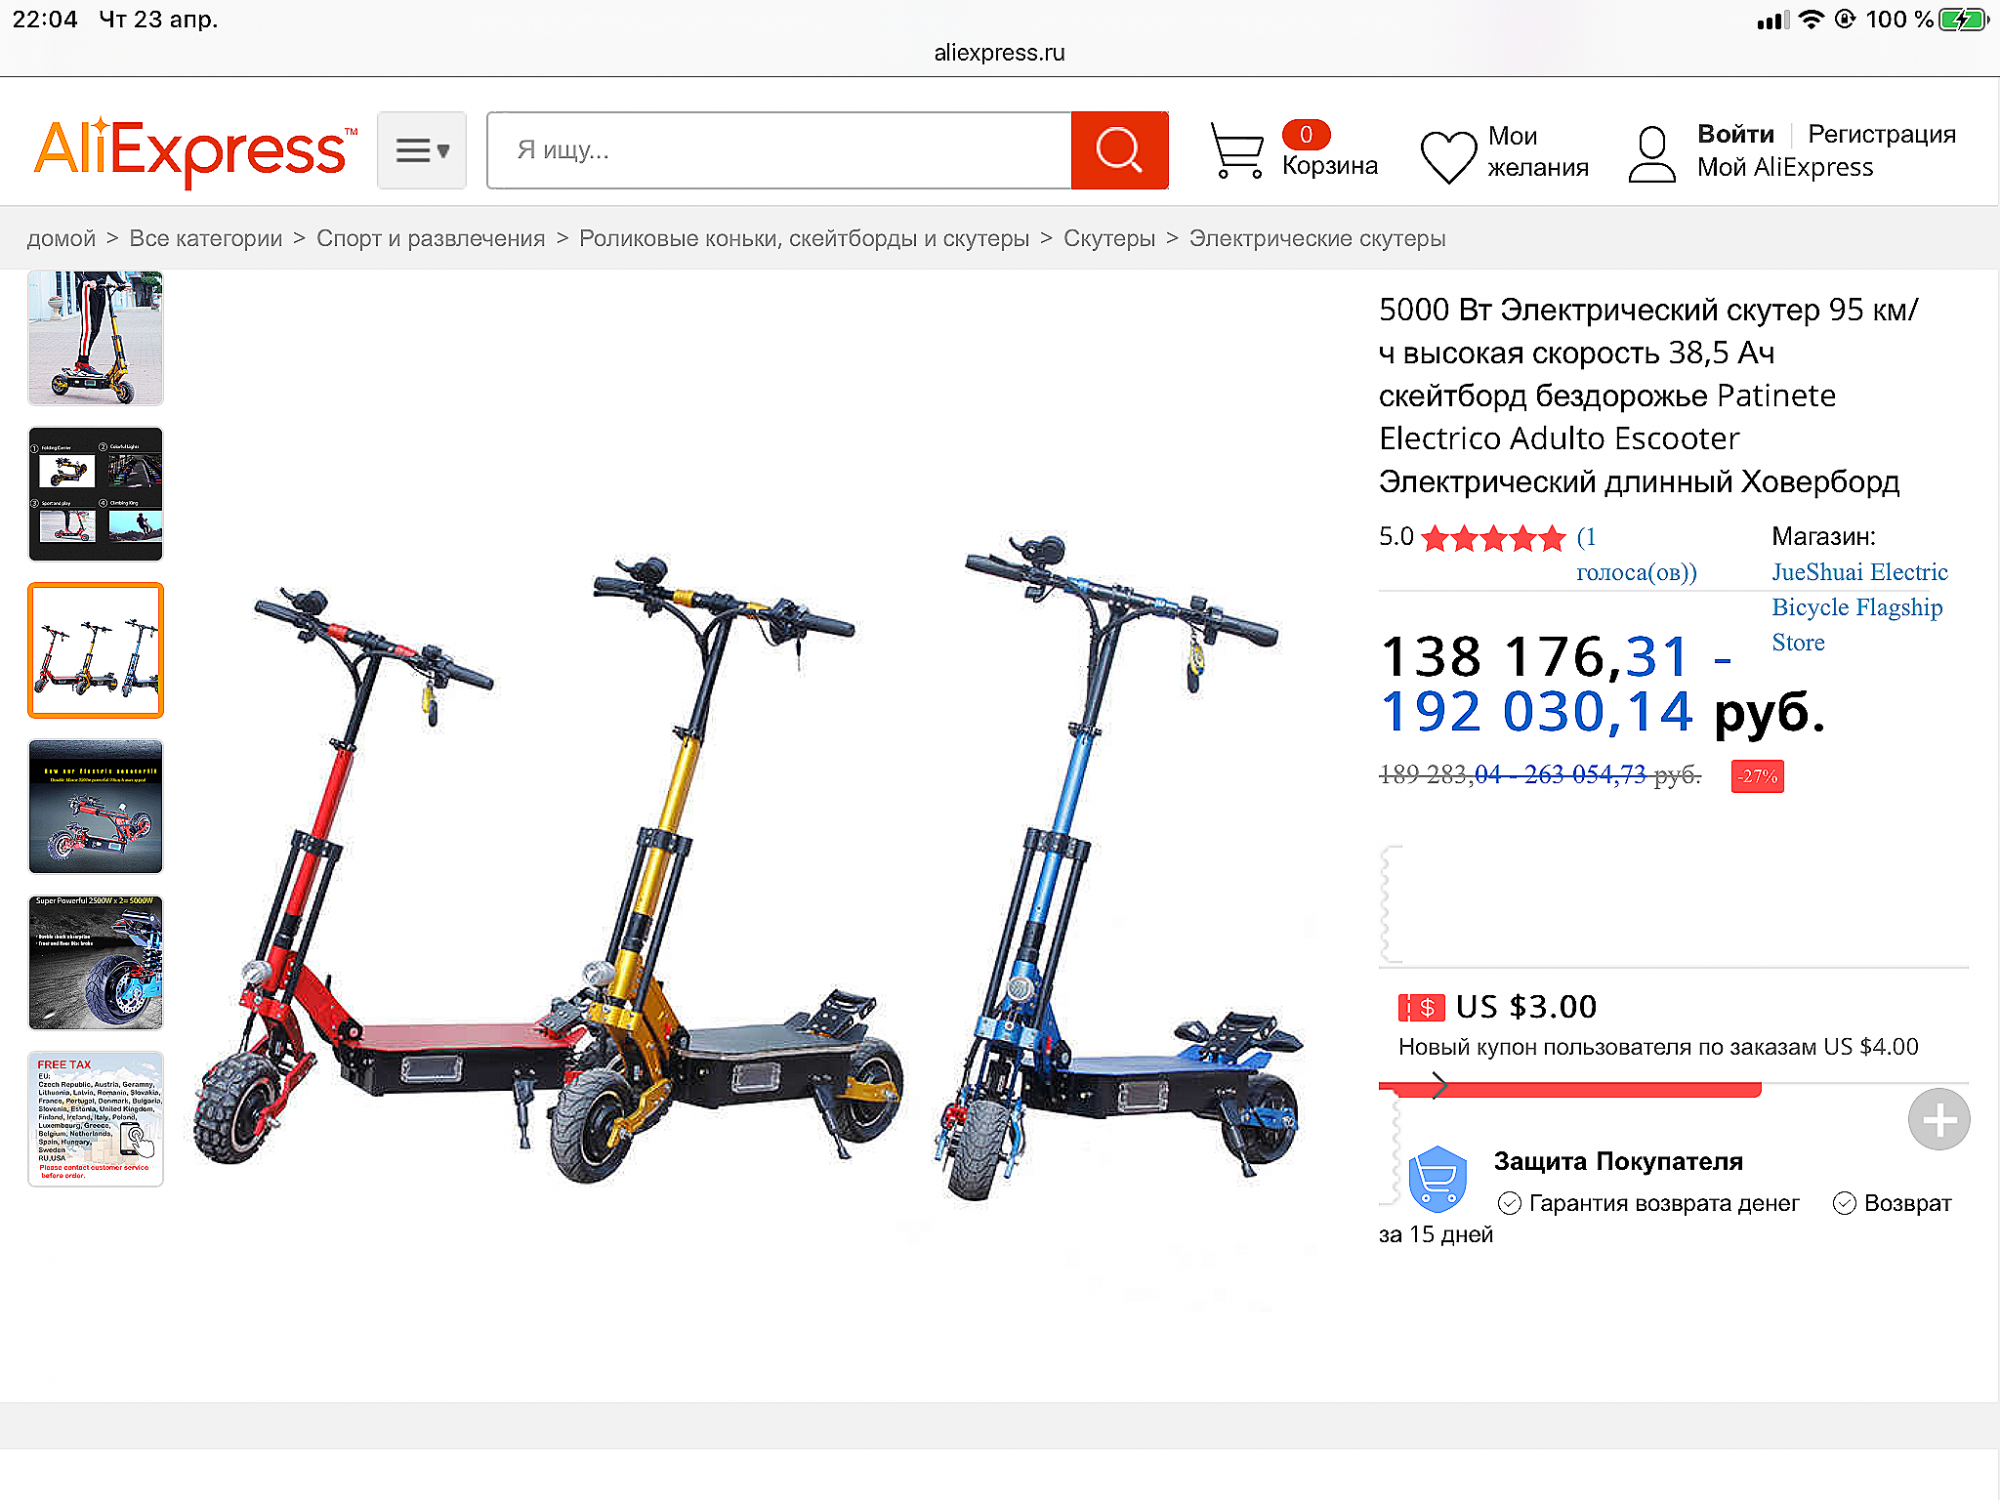Click the buyer protection shield icon
This screenshot has height=1500, width=2000.
pos(1437,1179)
